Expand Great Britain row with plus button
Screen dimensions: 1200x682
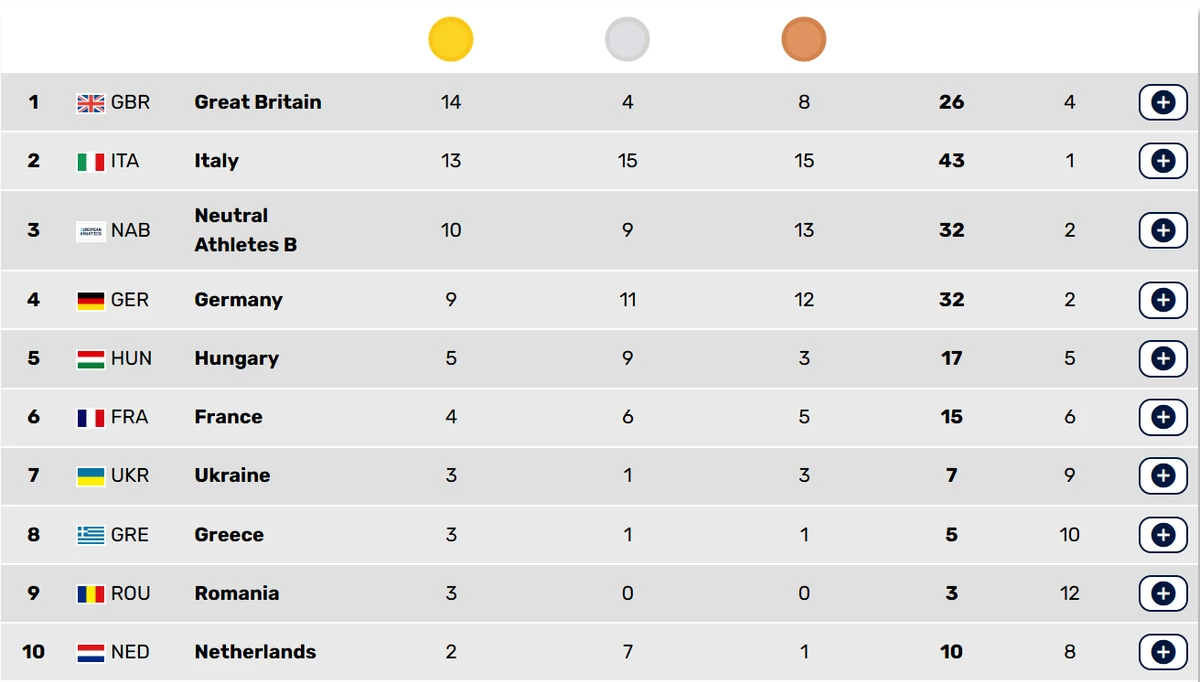pos(1163,102)
